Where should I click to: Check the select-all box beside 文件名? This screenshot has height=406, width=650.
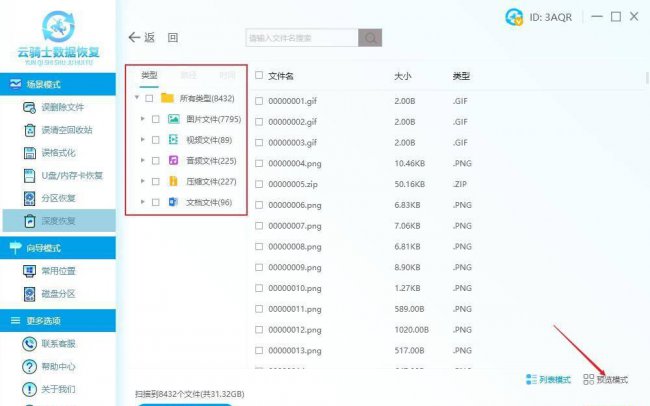(259, 75)
